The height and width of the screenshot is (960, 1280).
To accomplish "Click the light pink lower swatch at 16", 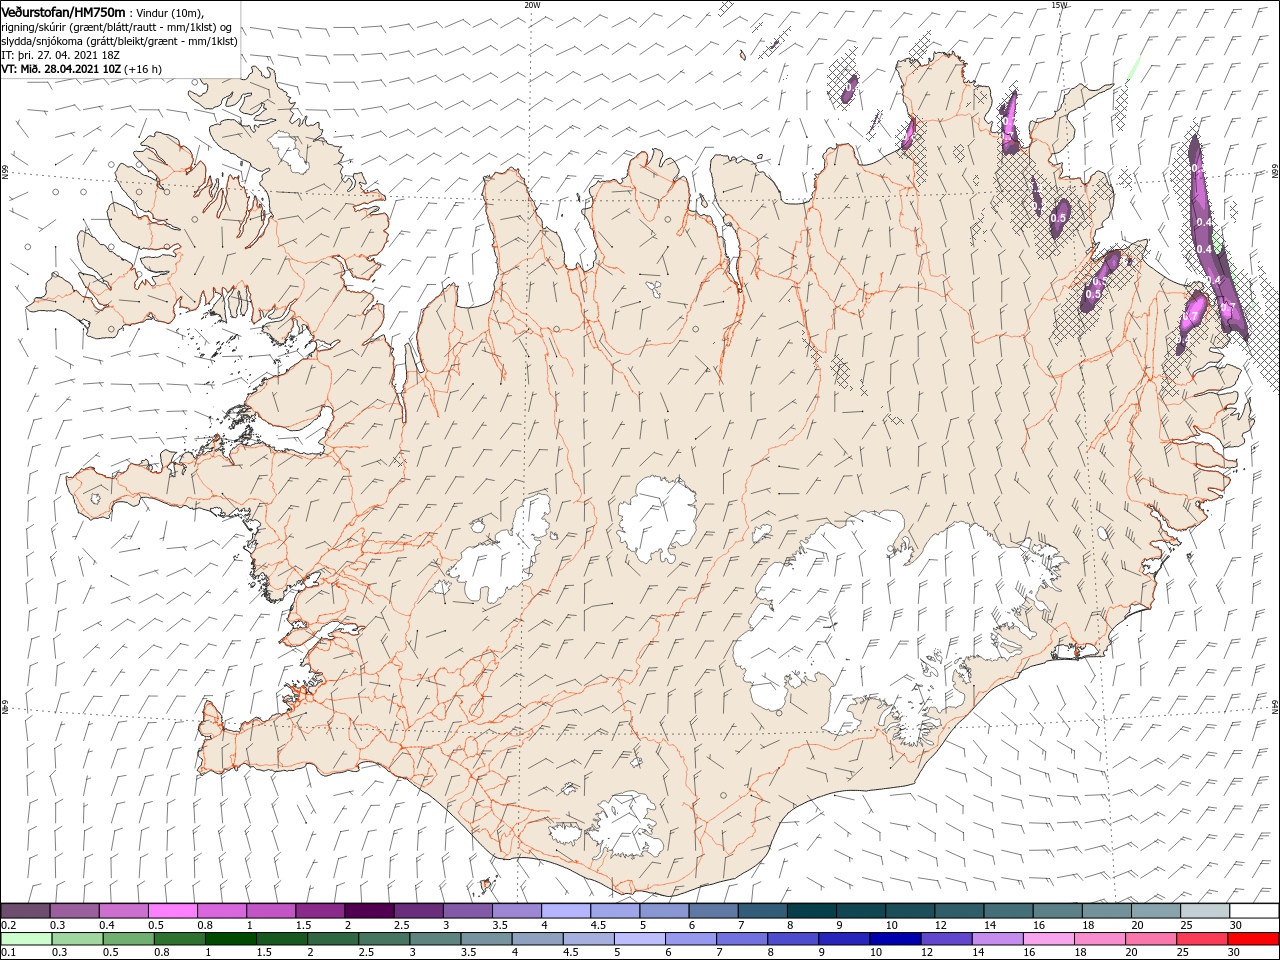I will [1047, 939].
